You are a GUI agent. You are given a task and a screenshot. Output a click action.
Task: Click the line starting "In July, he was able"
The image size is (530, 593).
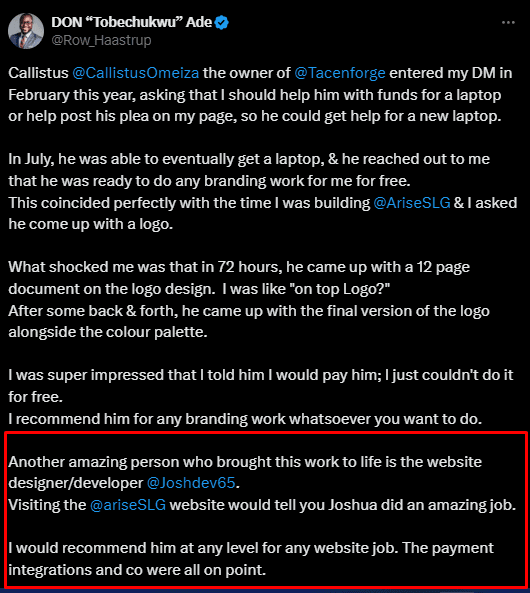coord(249,159)
